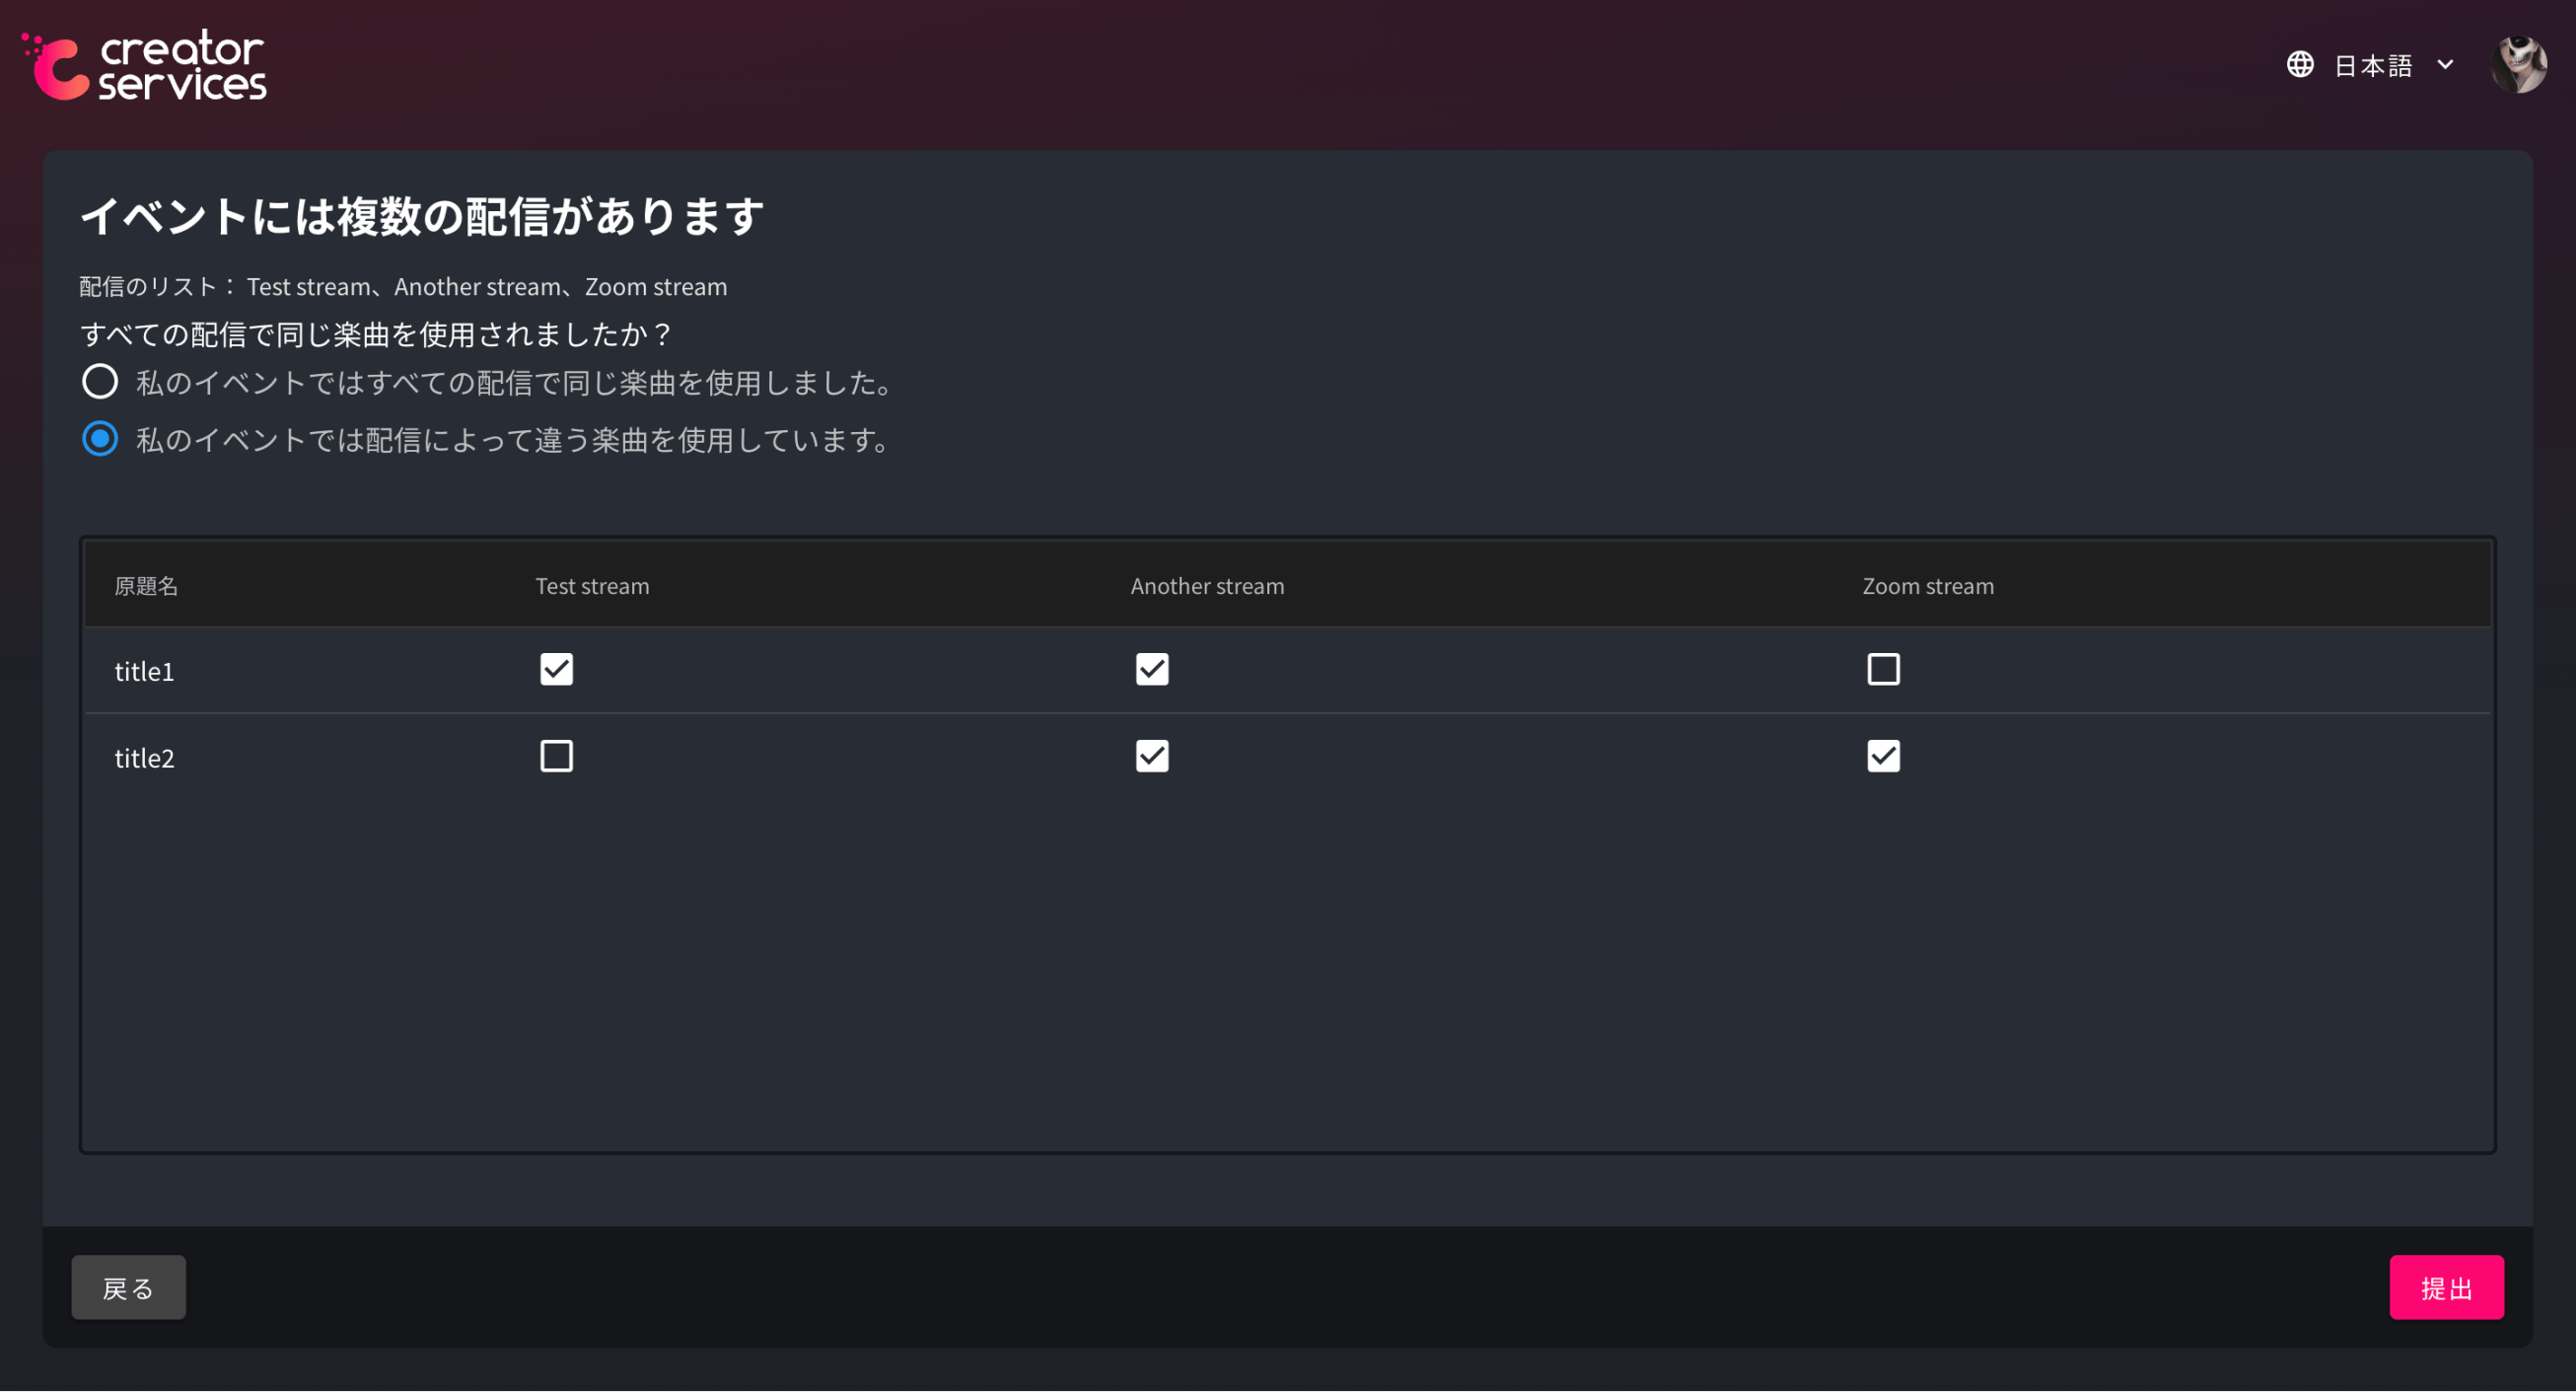Click the Another stream column header
Viewport: 2576px width, 1392px height.
tap(1207, 586)
